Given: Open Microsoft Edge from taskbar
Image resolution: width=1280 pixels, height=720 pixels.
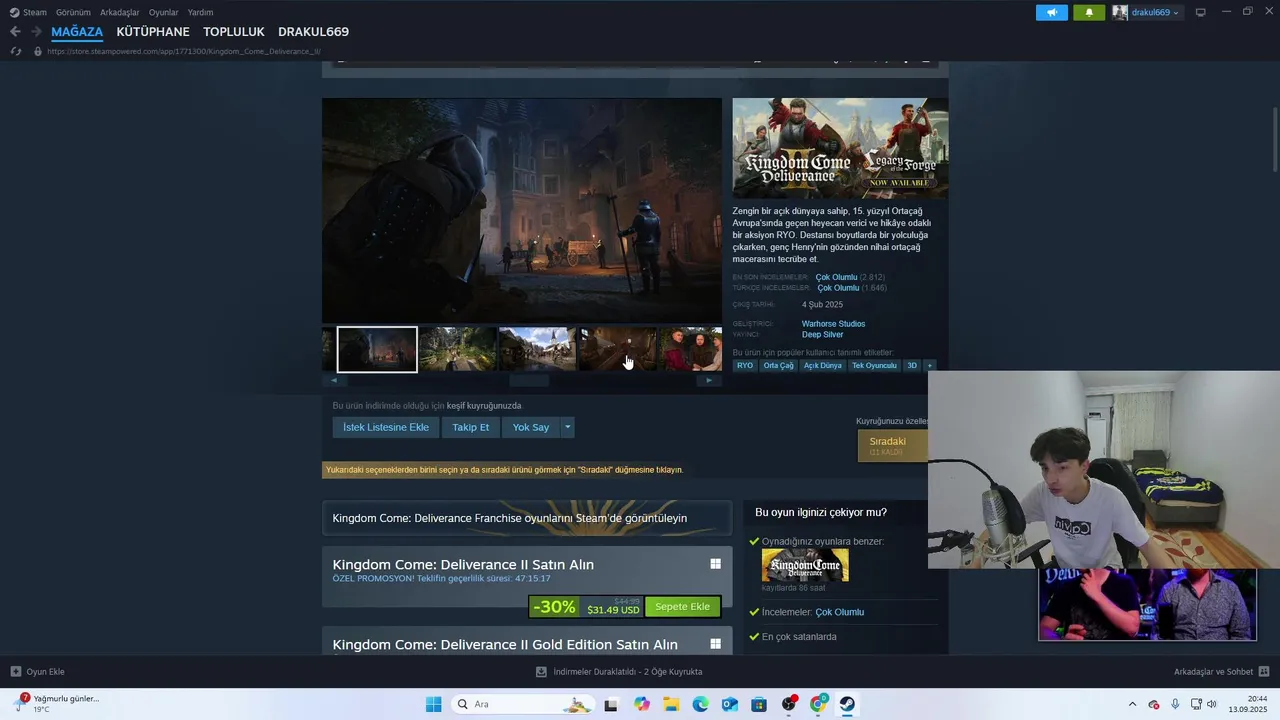Looking at the screenshot, I should [700, 705].
